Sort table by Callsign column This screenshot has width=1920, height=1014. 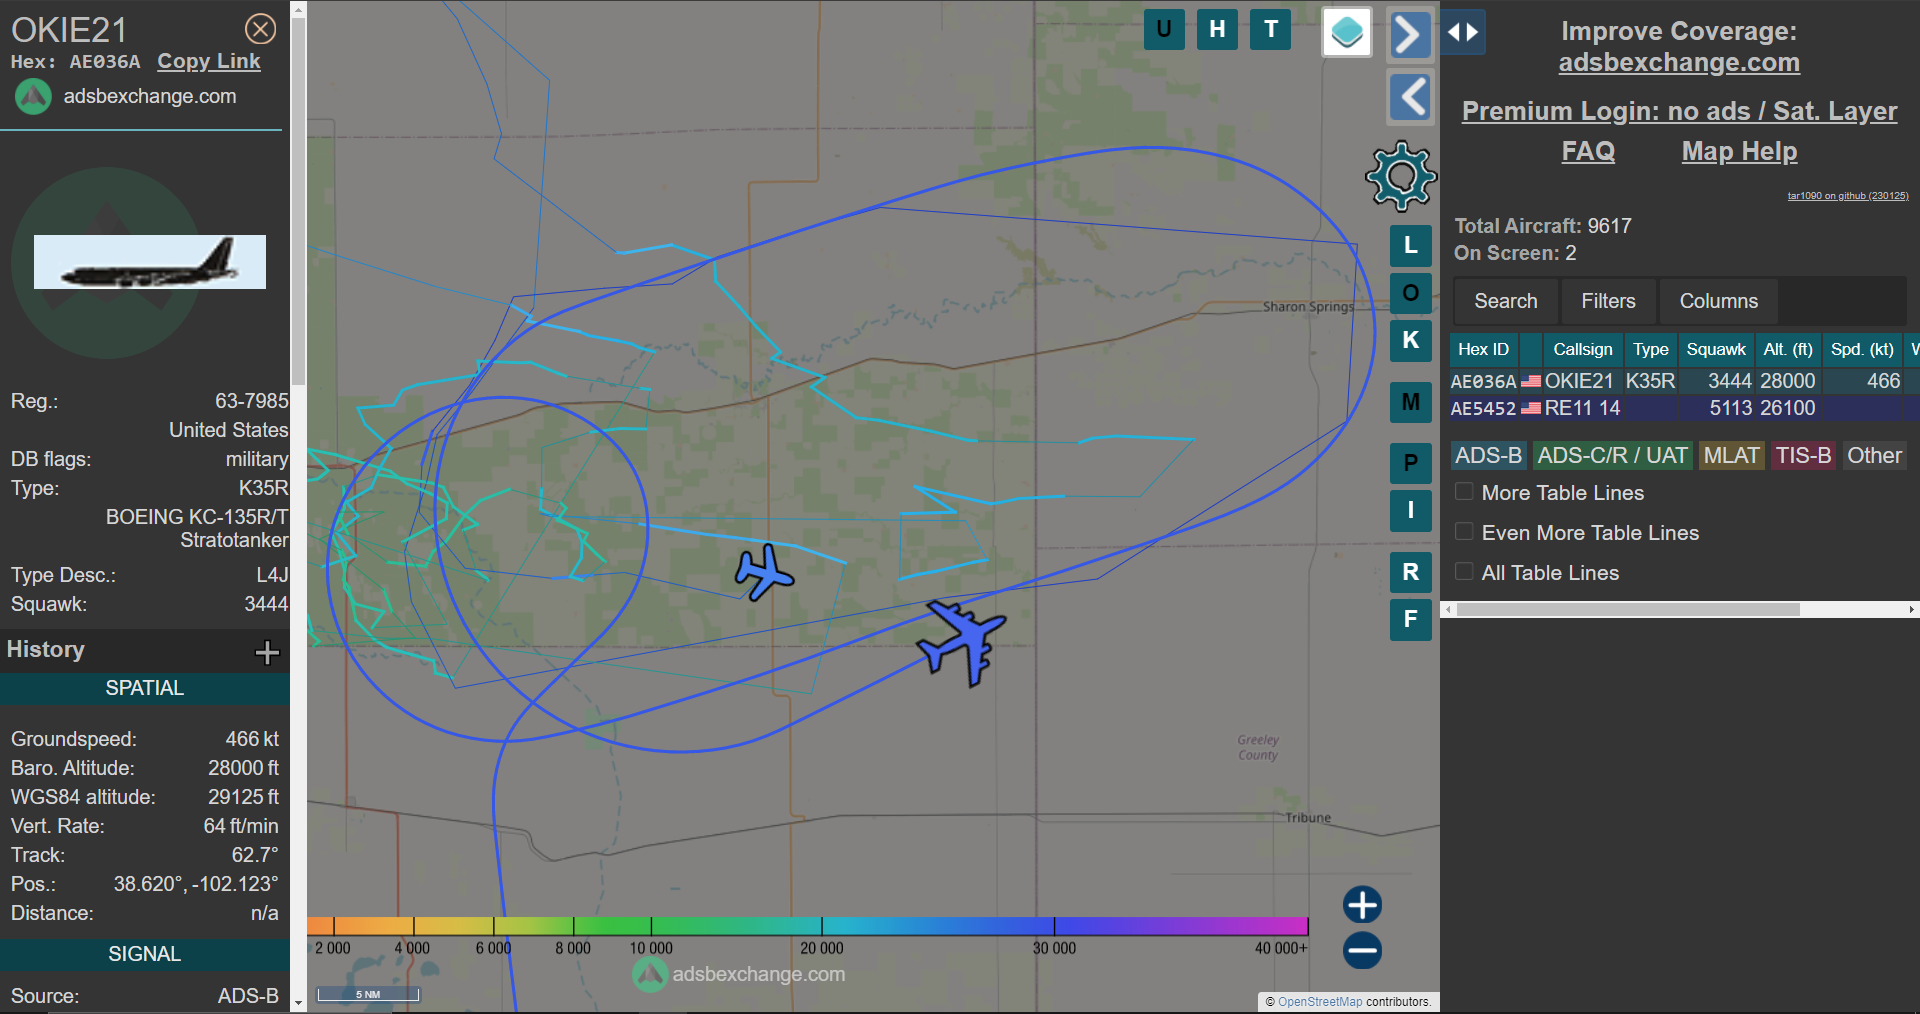(x=1582, y=349)
